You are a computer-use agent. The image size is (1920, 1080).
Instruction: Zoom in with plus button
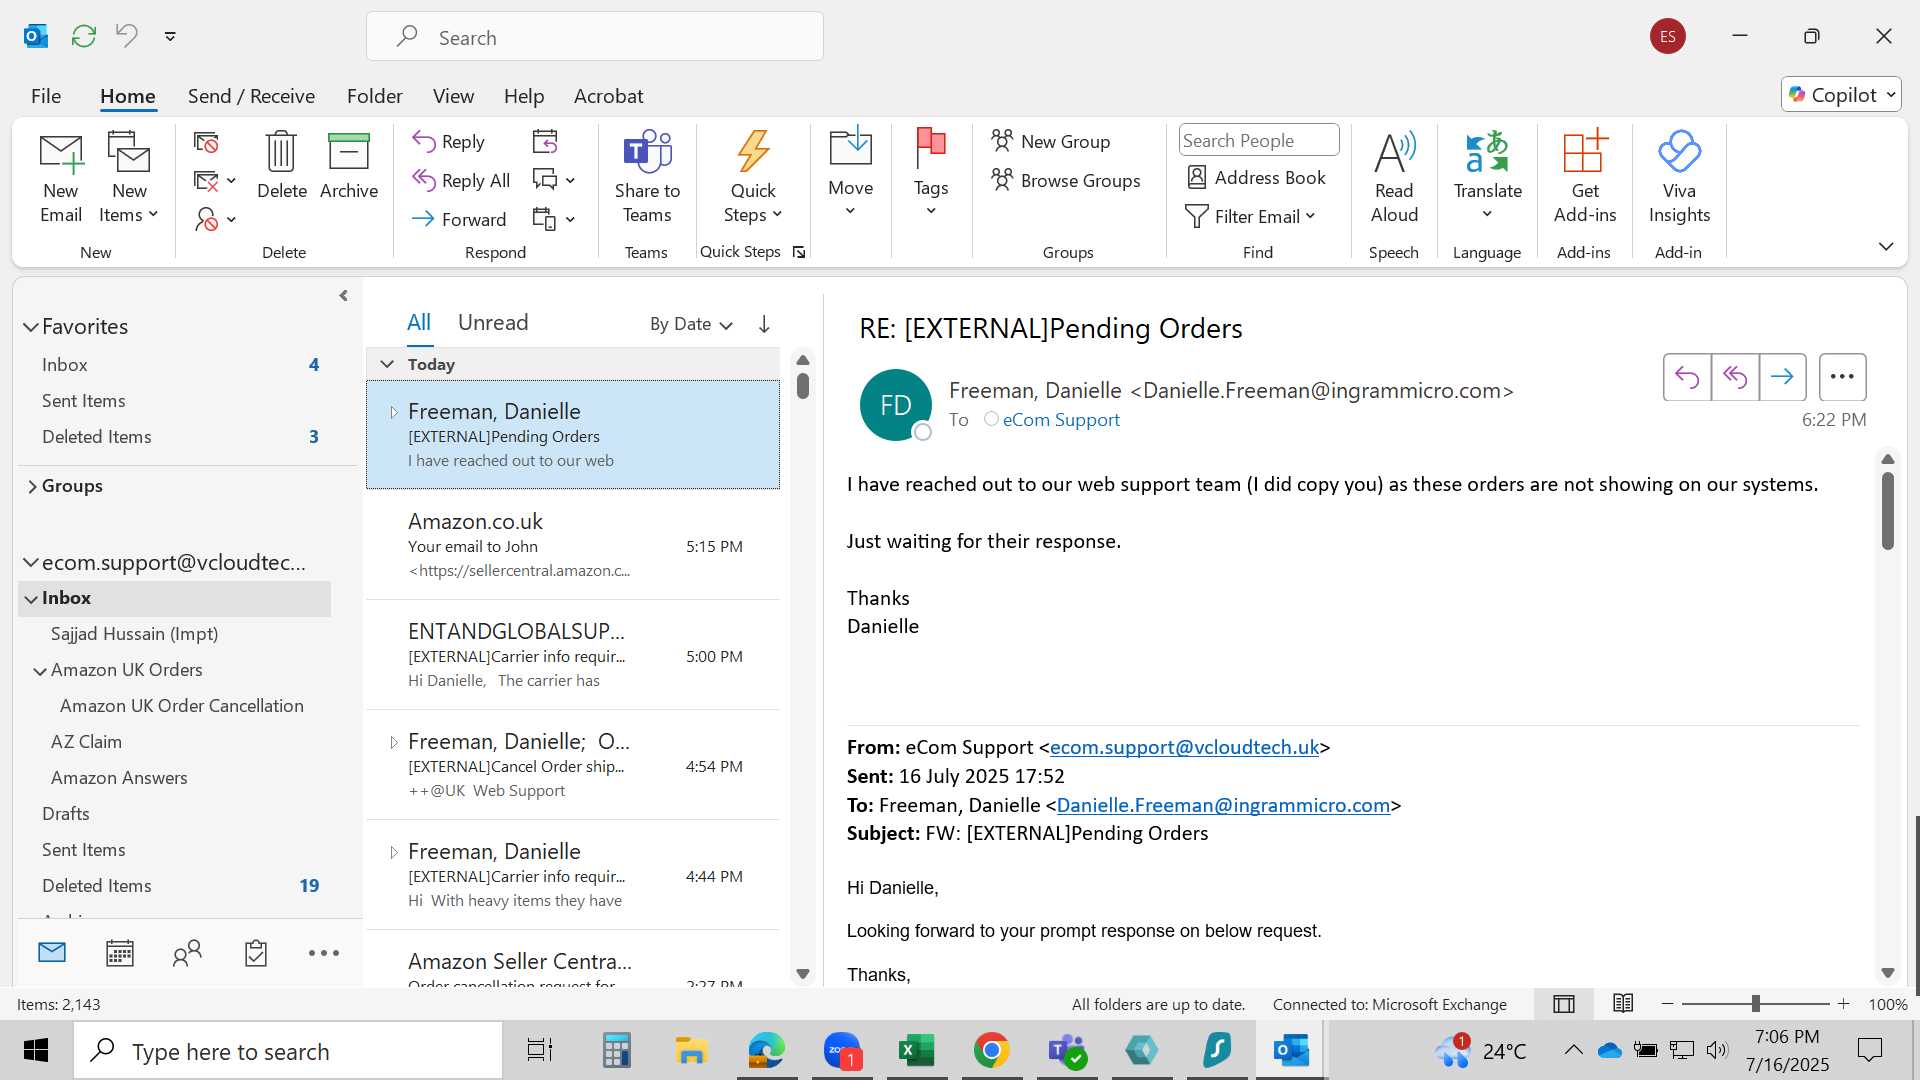point(1844,1004)
